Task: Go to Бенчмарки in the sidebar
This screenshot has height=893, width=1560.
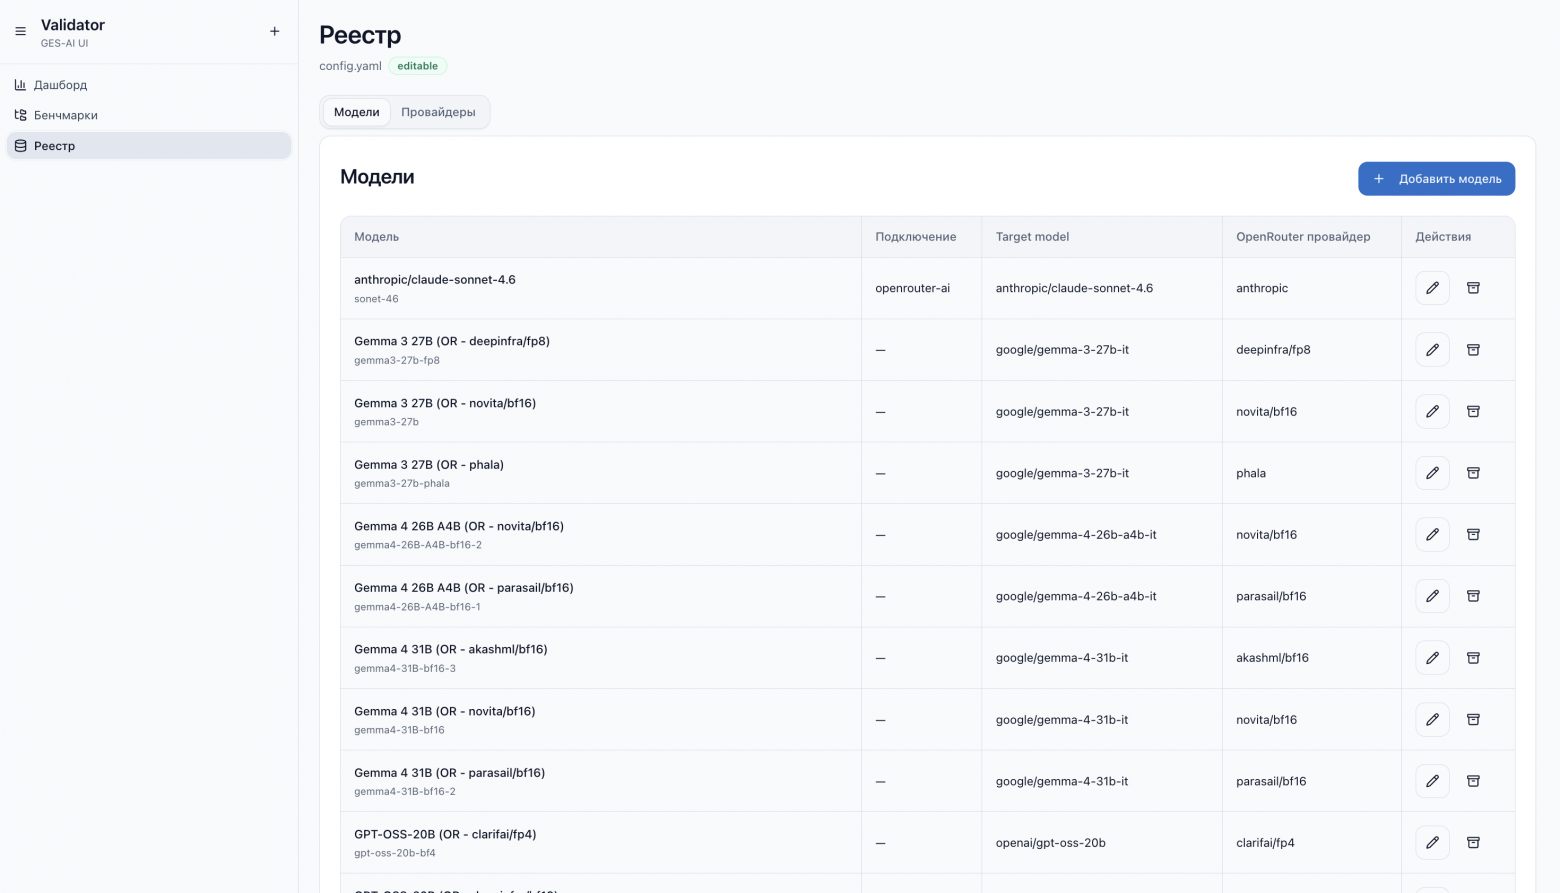Action: click(x=65, y=115)
